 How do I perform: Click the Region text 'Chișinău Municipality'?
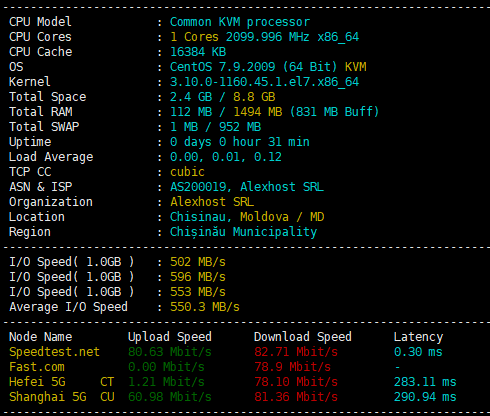coord(243,232)
